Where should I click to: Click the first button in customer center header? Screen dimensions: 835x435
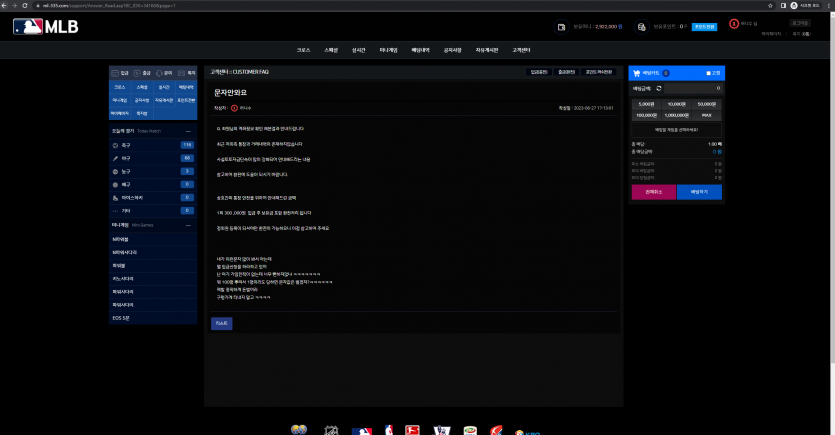pos(539,72)
